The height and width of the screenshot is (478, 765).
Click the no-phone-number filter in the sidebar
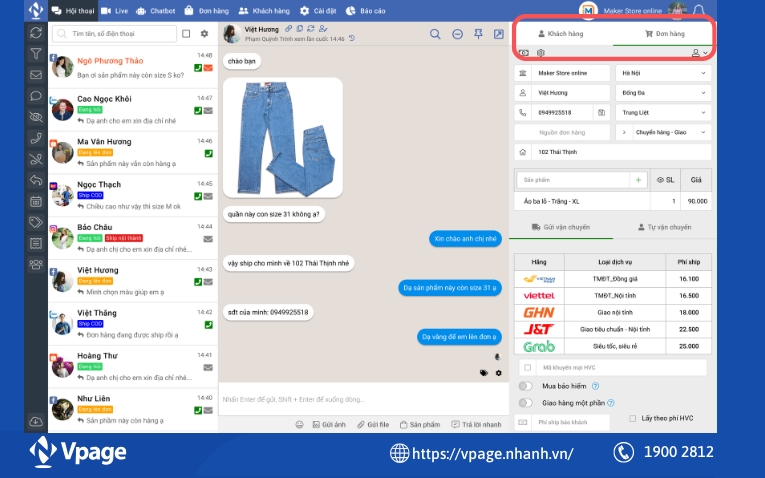pyautogui.click(x=36, y=159)
